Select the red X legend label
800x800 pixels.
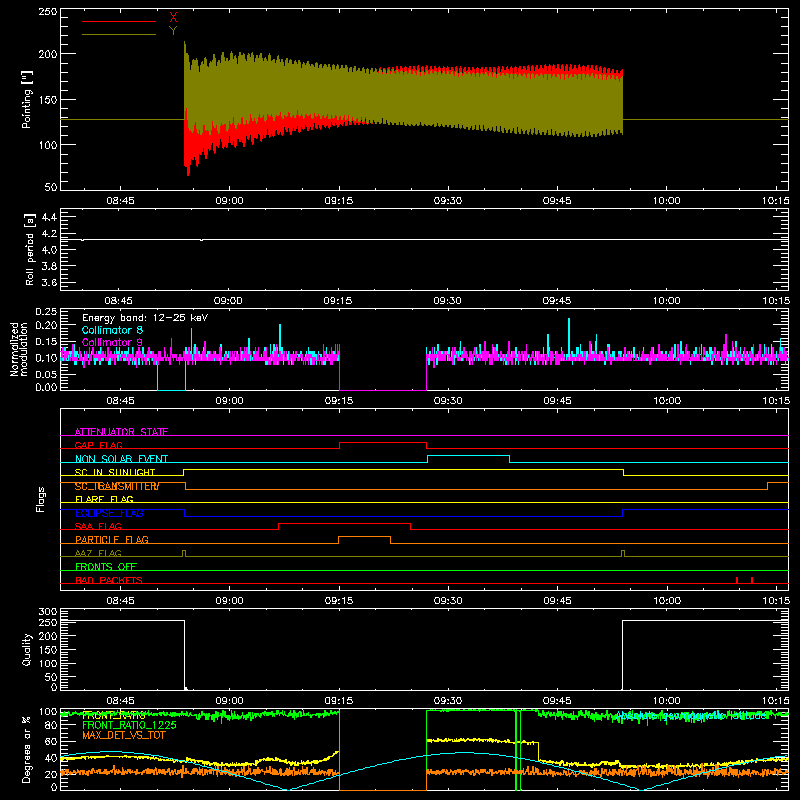[173, 18]
